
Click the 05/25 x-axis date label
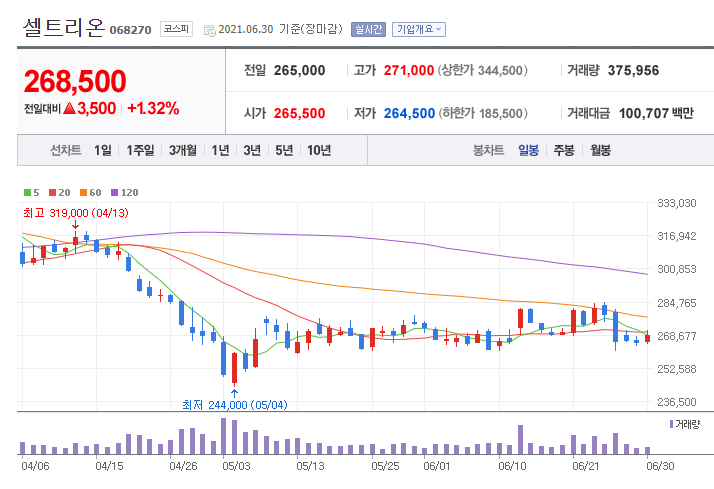[385, 466]
